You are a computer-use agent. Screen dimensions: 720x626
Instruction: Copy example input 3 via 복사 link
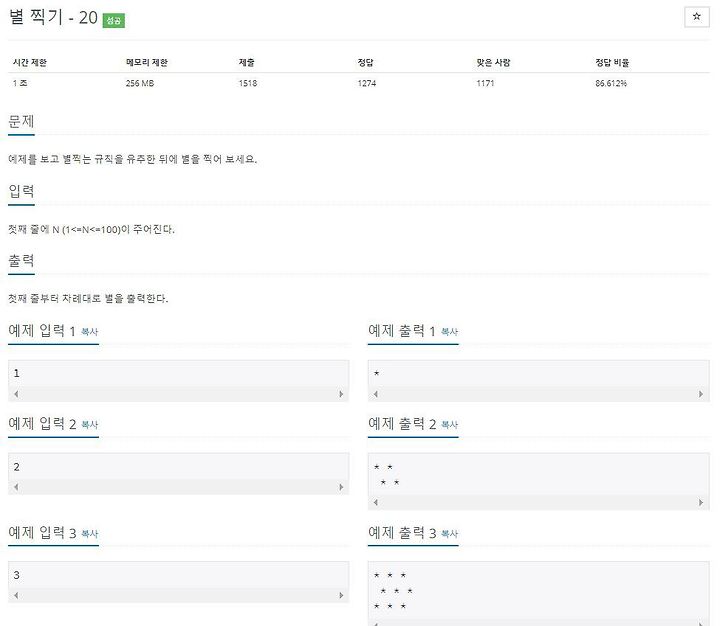(90, 534)
